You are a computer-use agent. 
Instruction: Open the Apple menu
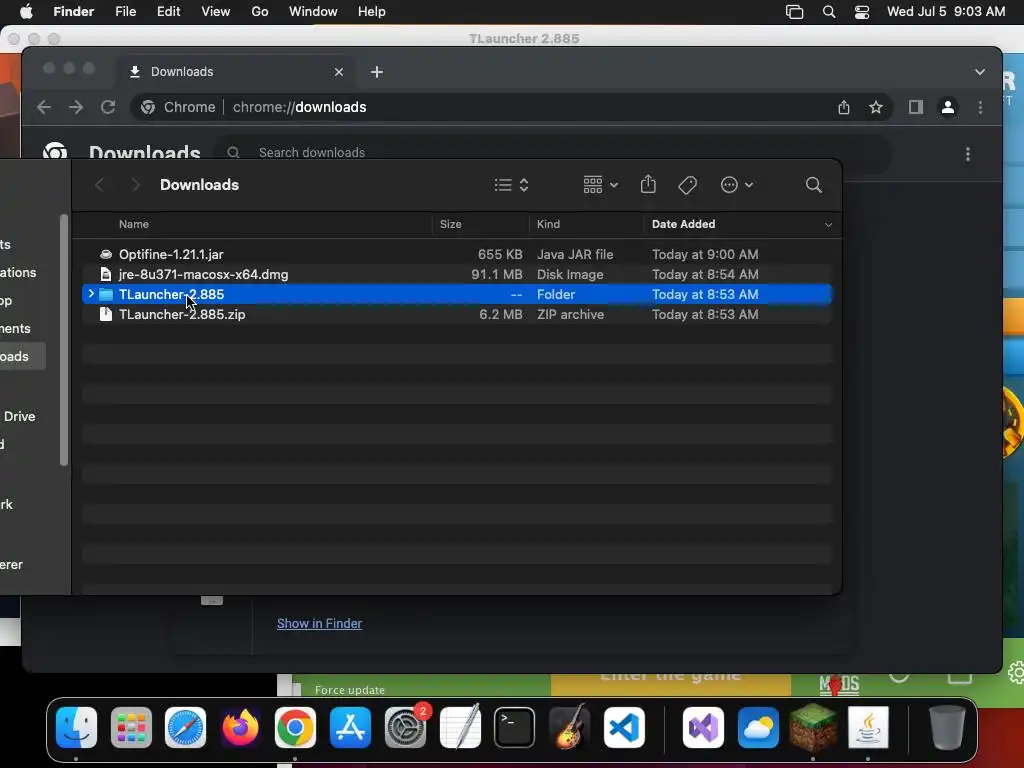click(26, 12)
